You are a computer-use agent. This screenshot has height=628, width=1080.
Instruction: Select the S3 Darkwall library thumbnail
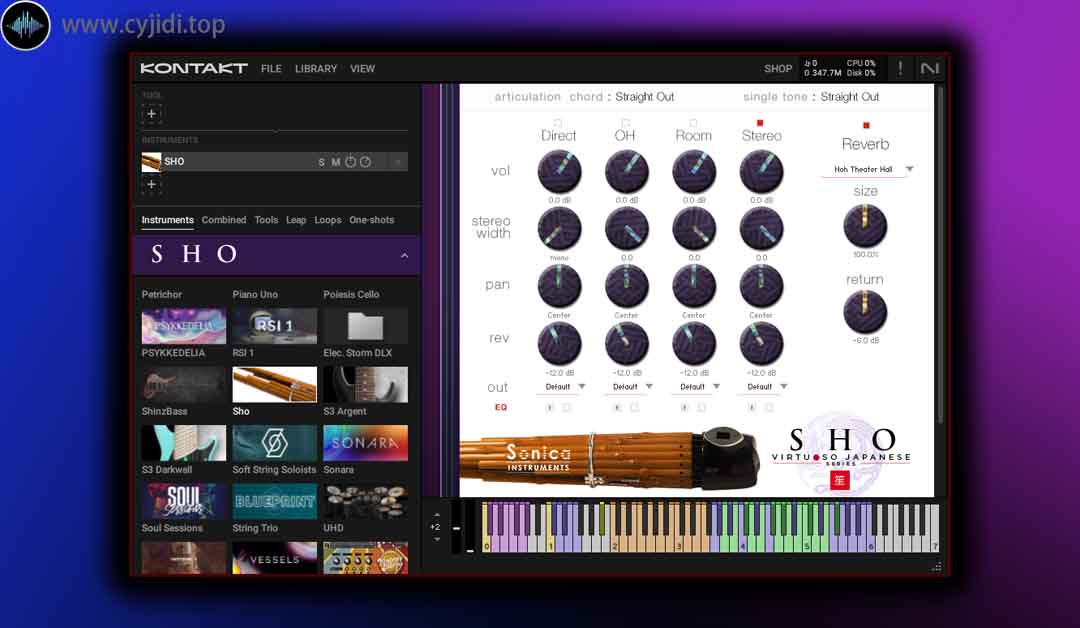click(184, 443)
